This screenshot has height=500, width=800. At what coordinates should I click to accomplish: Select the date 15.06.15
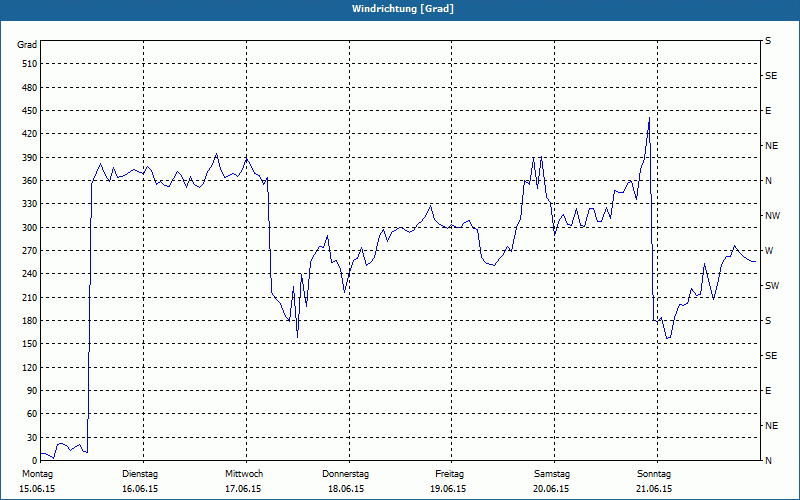coord(37,489)
